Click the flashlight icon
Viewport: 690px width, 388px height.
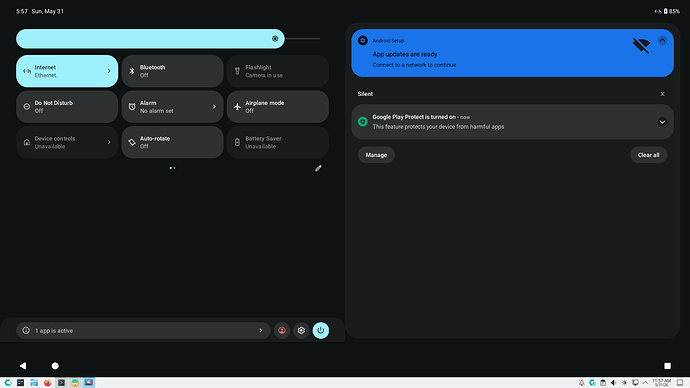point(237,71)
